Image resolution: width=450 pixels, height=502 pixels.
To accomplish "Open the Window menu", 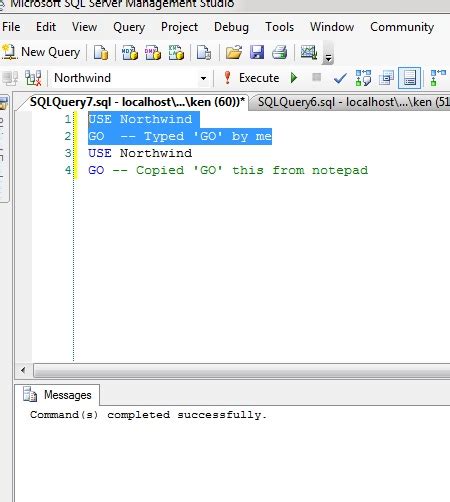I will (x=332, y=27).
